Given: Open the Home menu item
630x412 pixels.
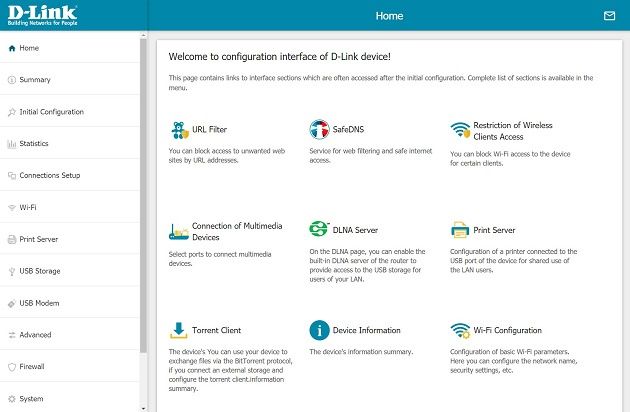Looking at the screenshot, I should click(70, 48).
